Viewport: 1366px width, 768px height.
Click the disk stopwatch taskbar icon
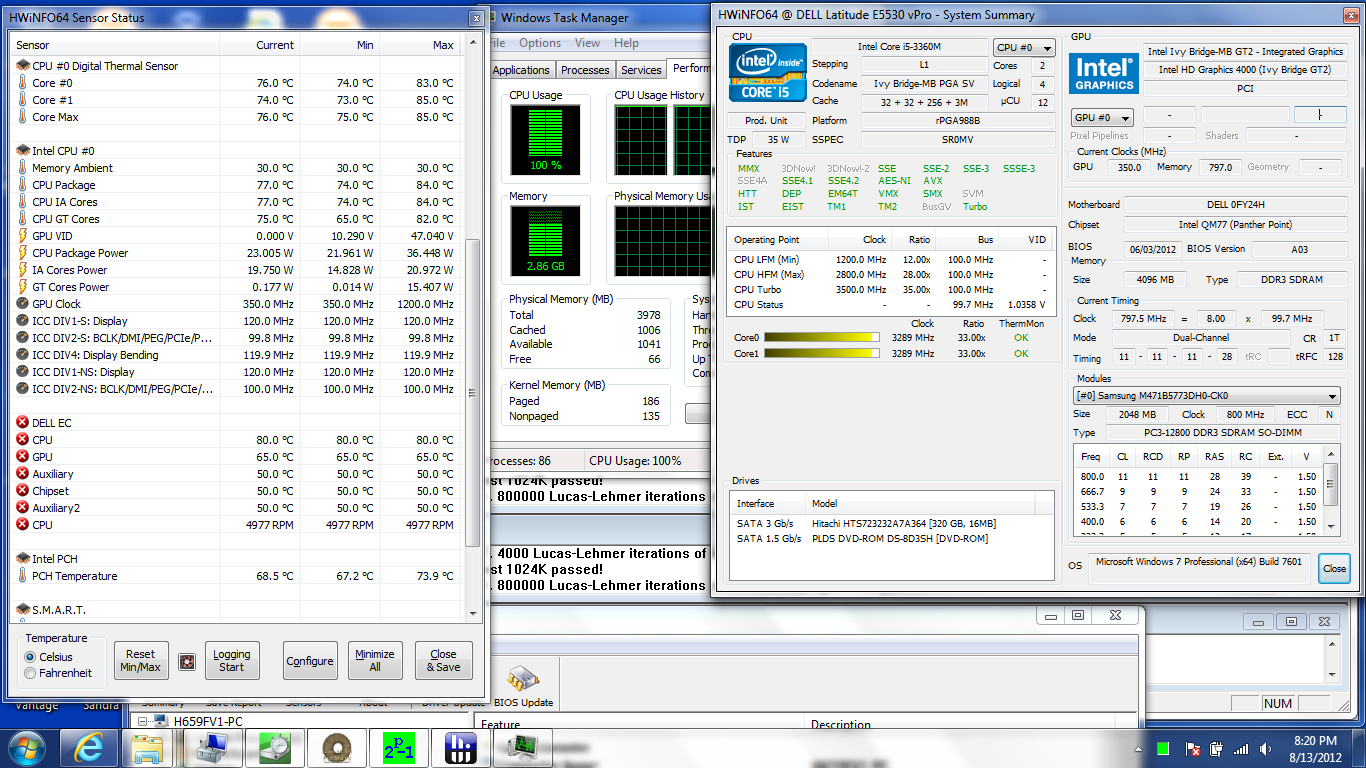pyautogui.click(x=274, y=747)
